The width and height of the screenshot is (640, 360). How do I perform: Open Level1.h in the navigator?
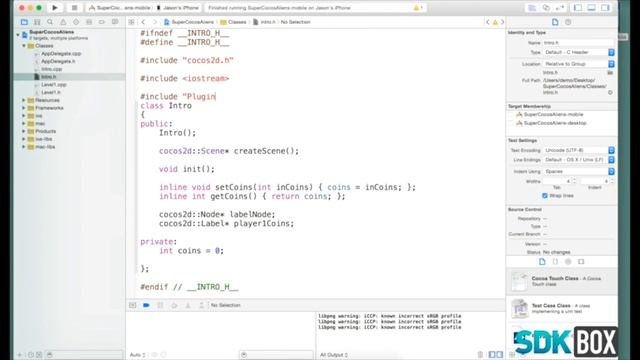point(51,92)
